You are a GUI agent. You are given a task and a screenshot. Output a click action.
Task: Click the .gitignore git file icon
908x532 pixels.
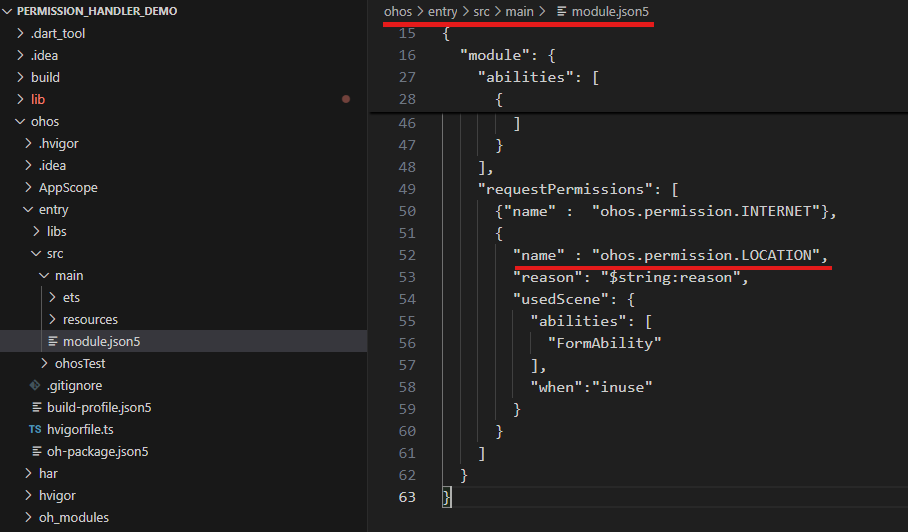coord(35,385)
